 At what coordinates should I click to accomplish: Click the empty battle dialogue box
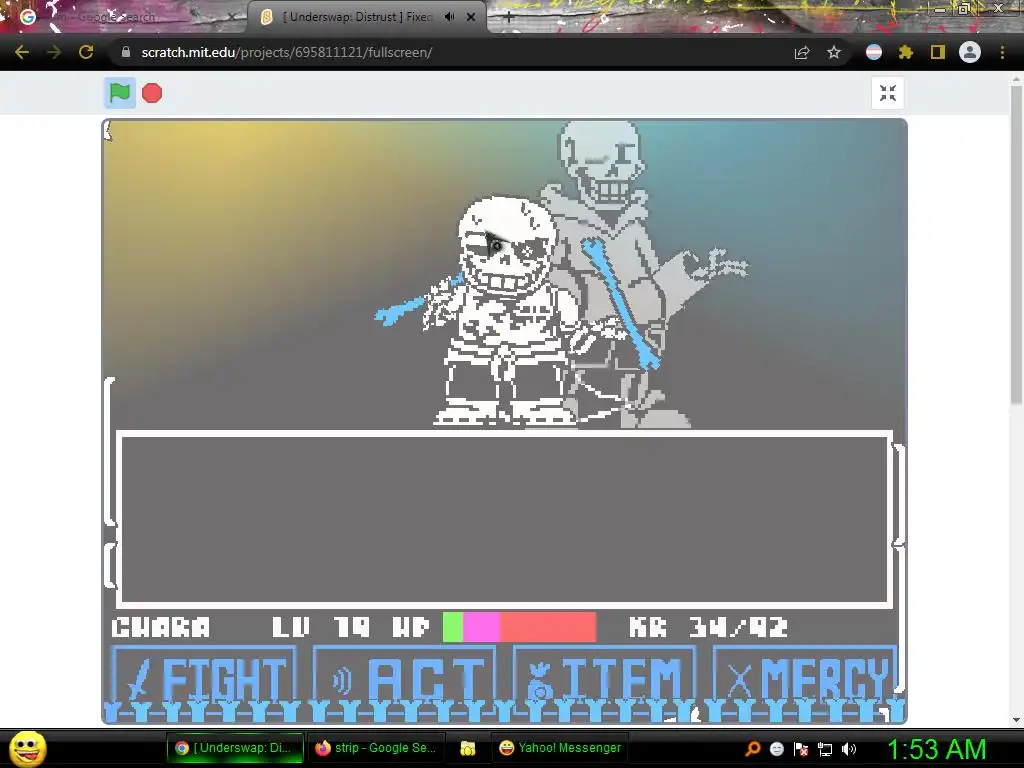pyautogui.click(x=504, y=519)
